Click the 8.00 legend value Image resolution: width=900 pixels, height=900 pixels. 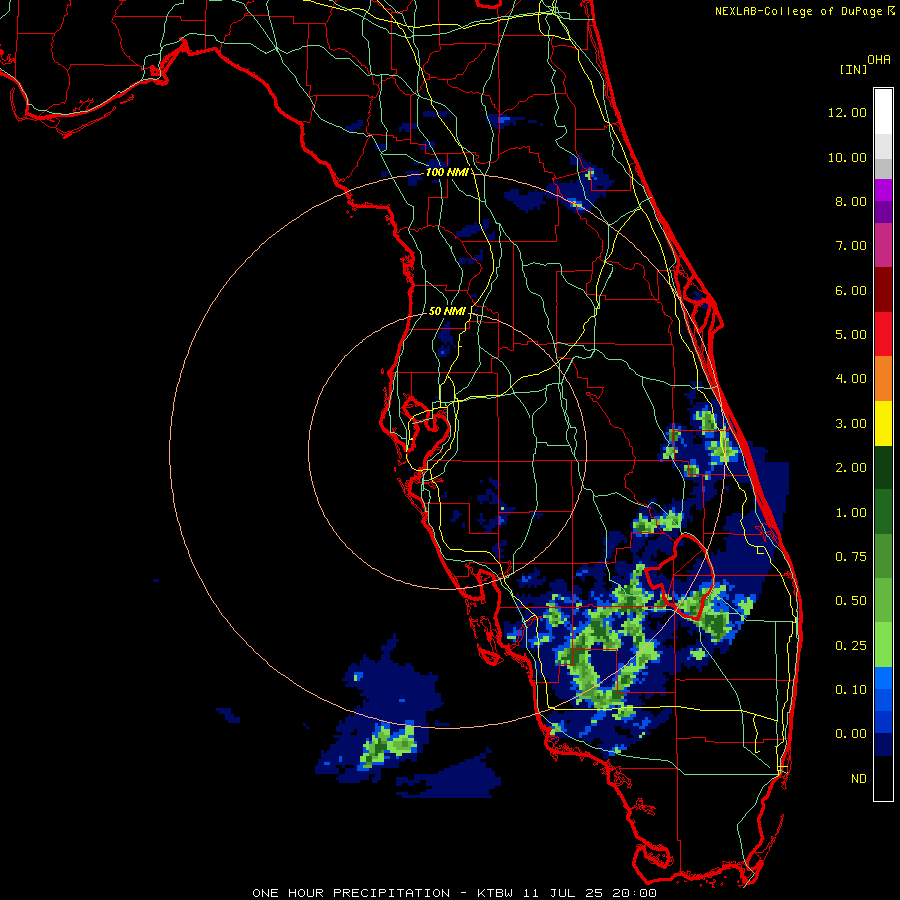851,201
